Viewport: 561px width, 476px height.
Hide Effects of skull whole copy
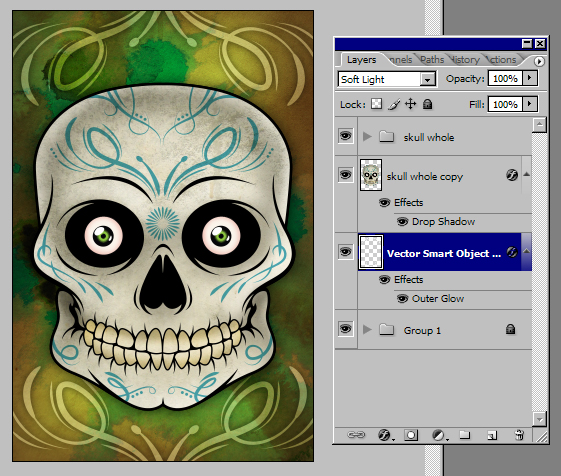(x=384, y=203)
